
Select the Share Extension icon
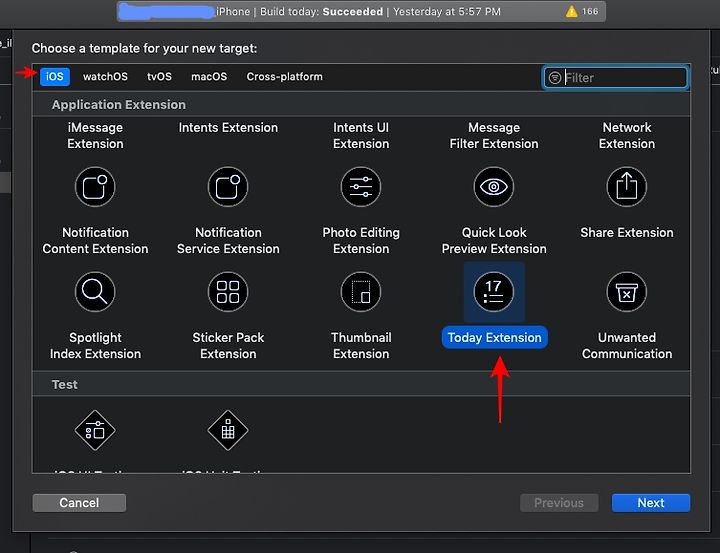627,187
